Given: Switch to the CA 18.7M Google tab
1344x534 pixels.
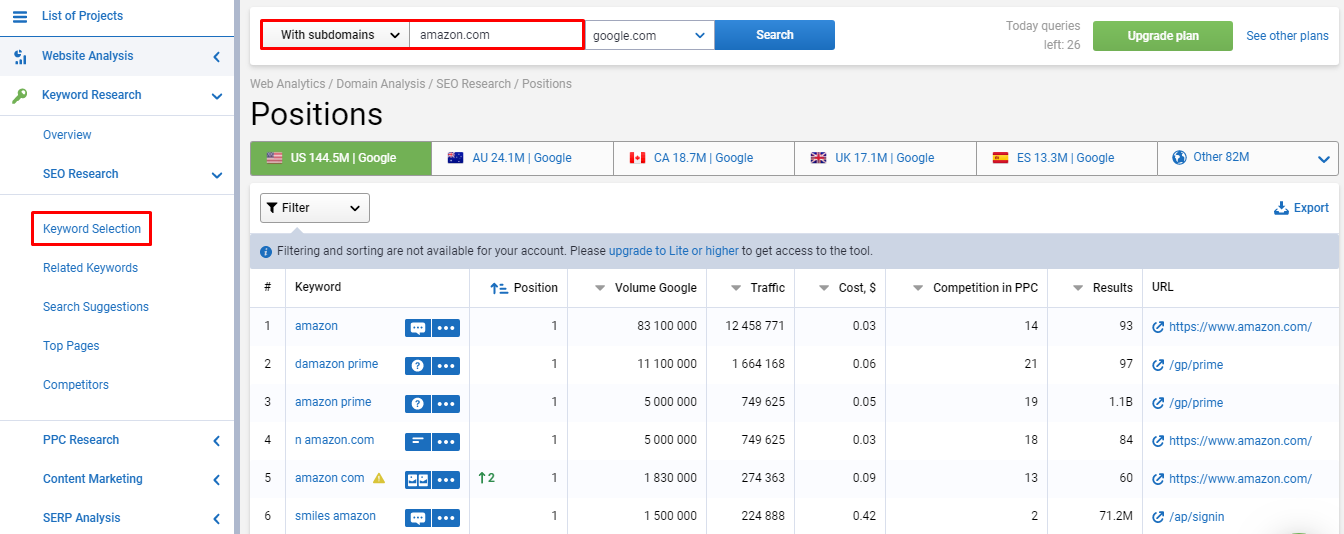Looking at the screenshot, I should pos(704,158).
